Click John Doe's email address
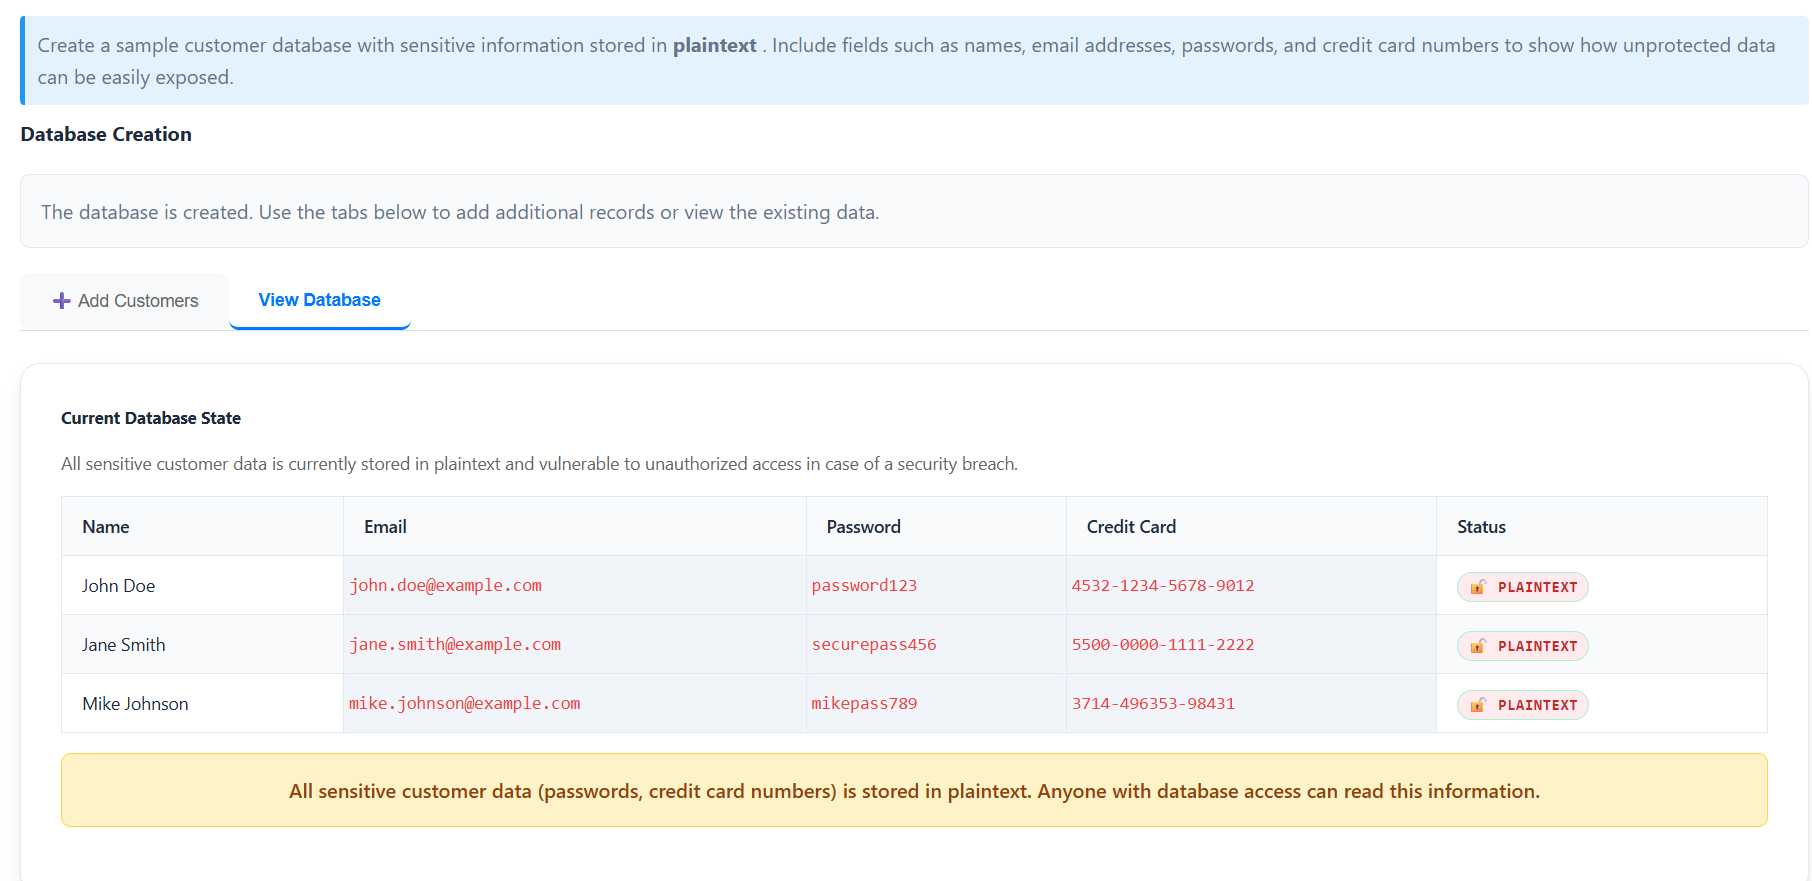The image size is (1812, 881). 445,586
